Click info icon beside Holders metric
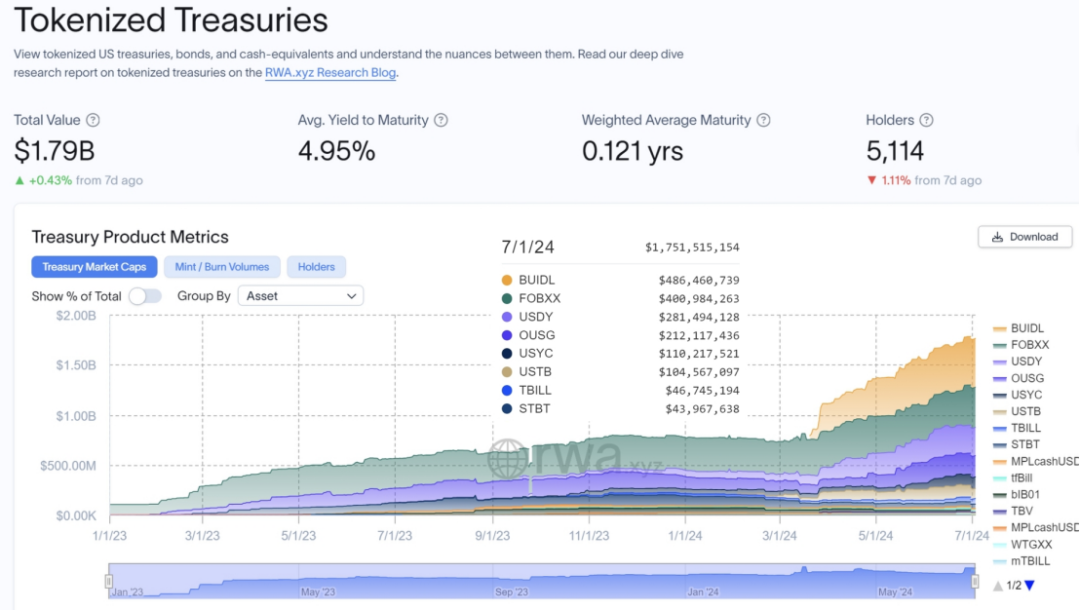Image resolution: width=1080 pixels, height=610 pixels. [926, 120]
